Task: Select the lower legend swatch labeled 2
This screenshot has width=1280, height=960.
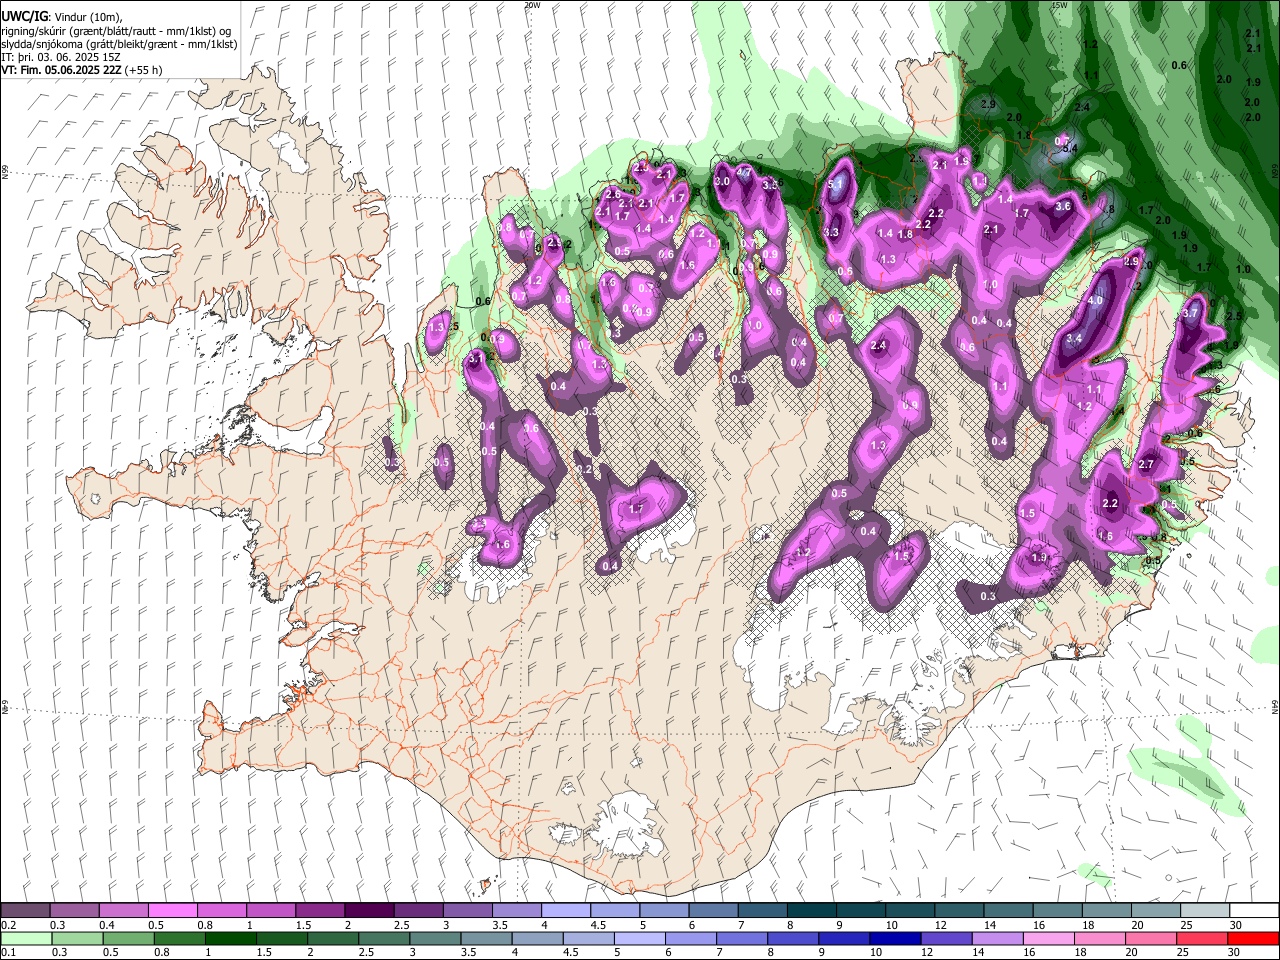Action: point(332,938)
